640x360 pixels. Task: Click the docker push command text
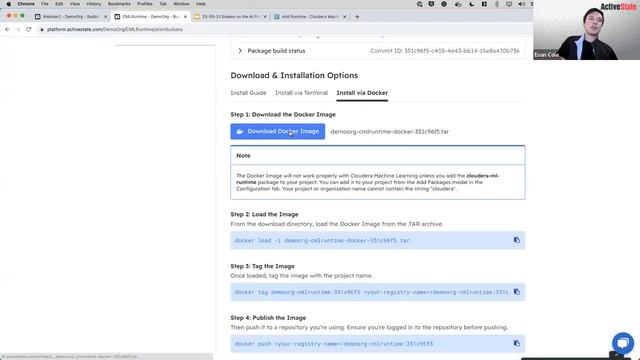tap(334, 344)
